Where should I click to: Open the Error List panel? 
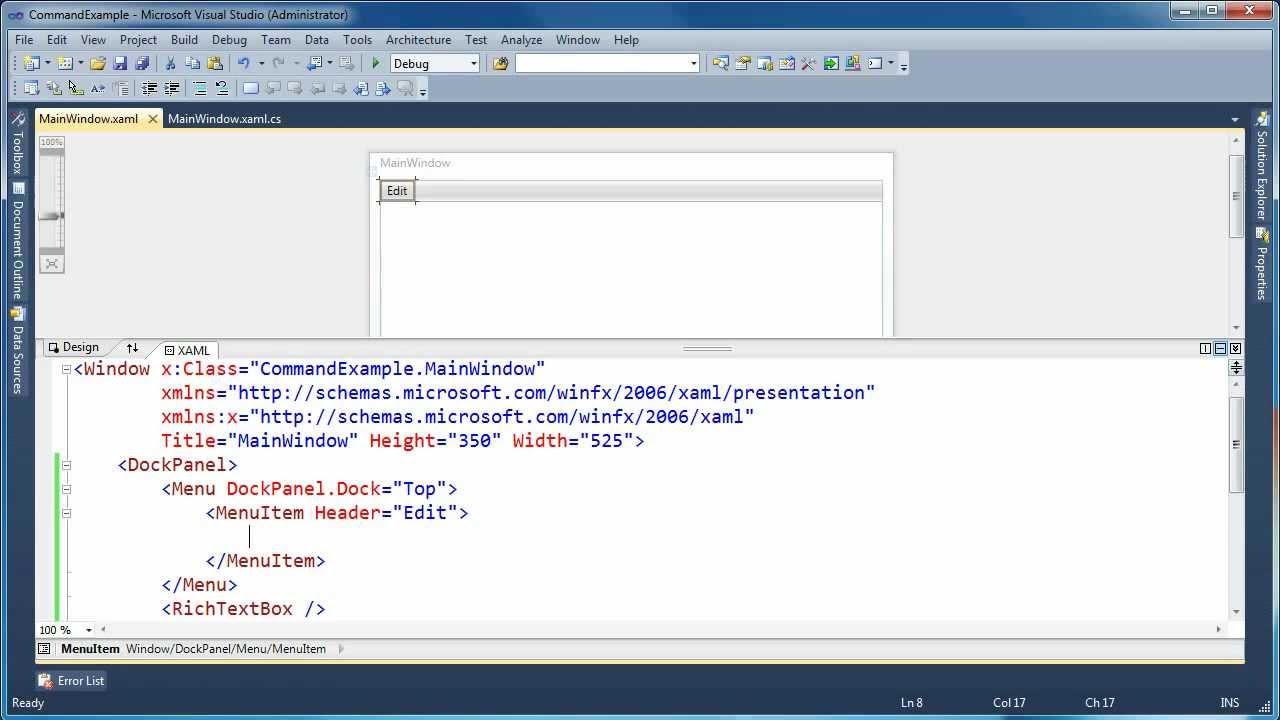click(x=71, y=681)
